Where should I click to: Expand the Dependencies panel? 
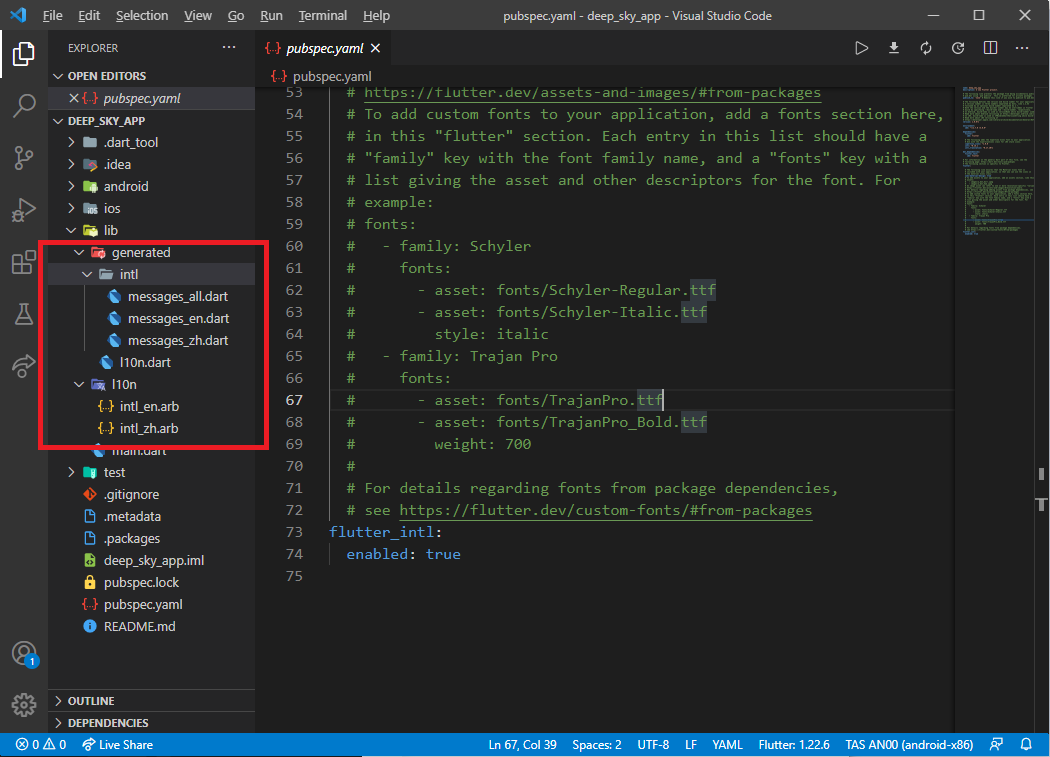click(151, 723)
